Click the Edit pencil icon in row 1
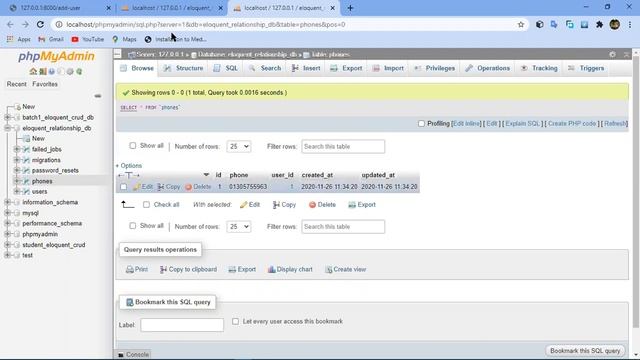This screenshot has width=640, height=360. (137, 187)
